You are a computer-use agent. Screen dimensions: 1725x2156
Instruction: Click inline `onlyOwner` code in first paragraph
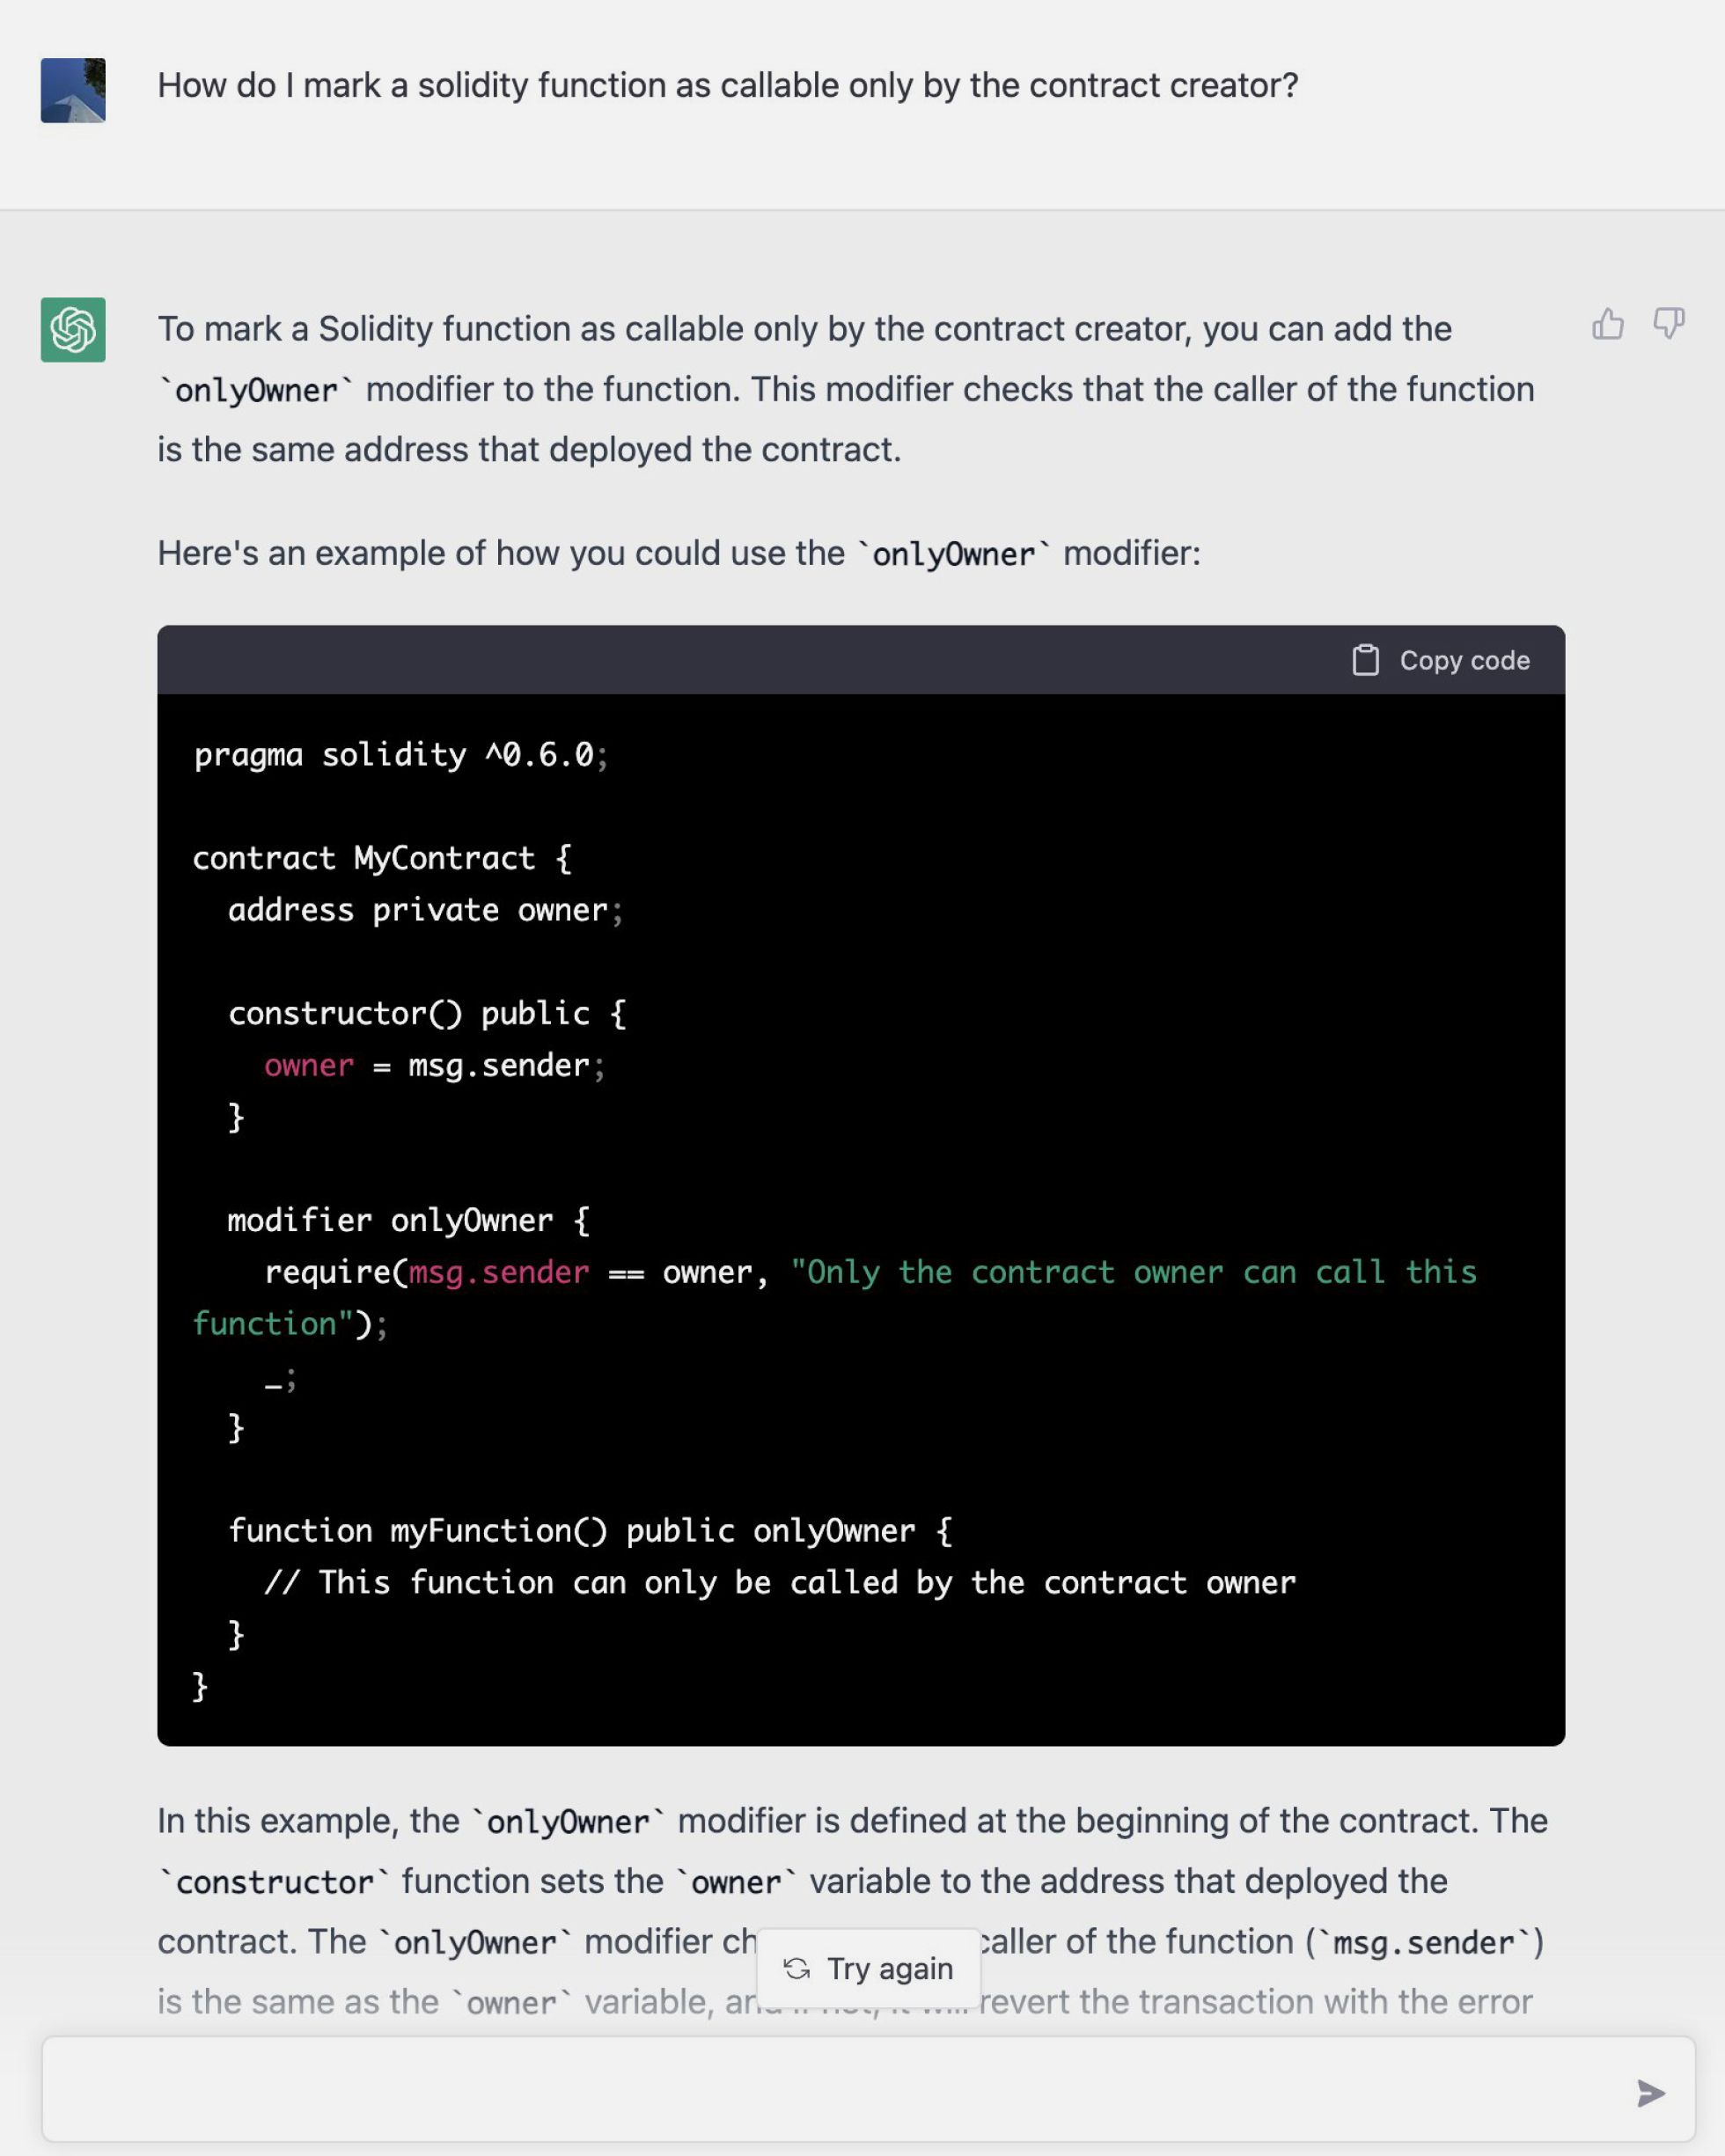coord(257,390)
